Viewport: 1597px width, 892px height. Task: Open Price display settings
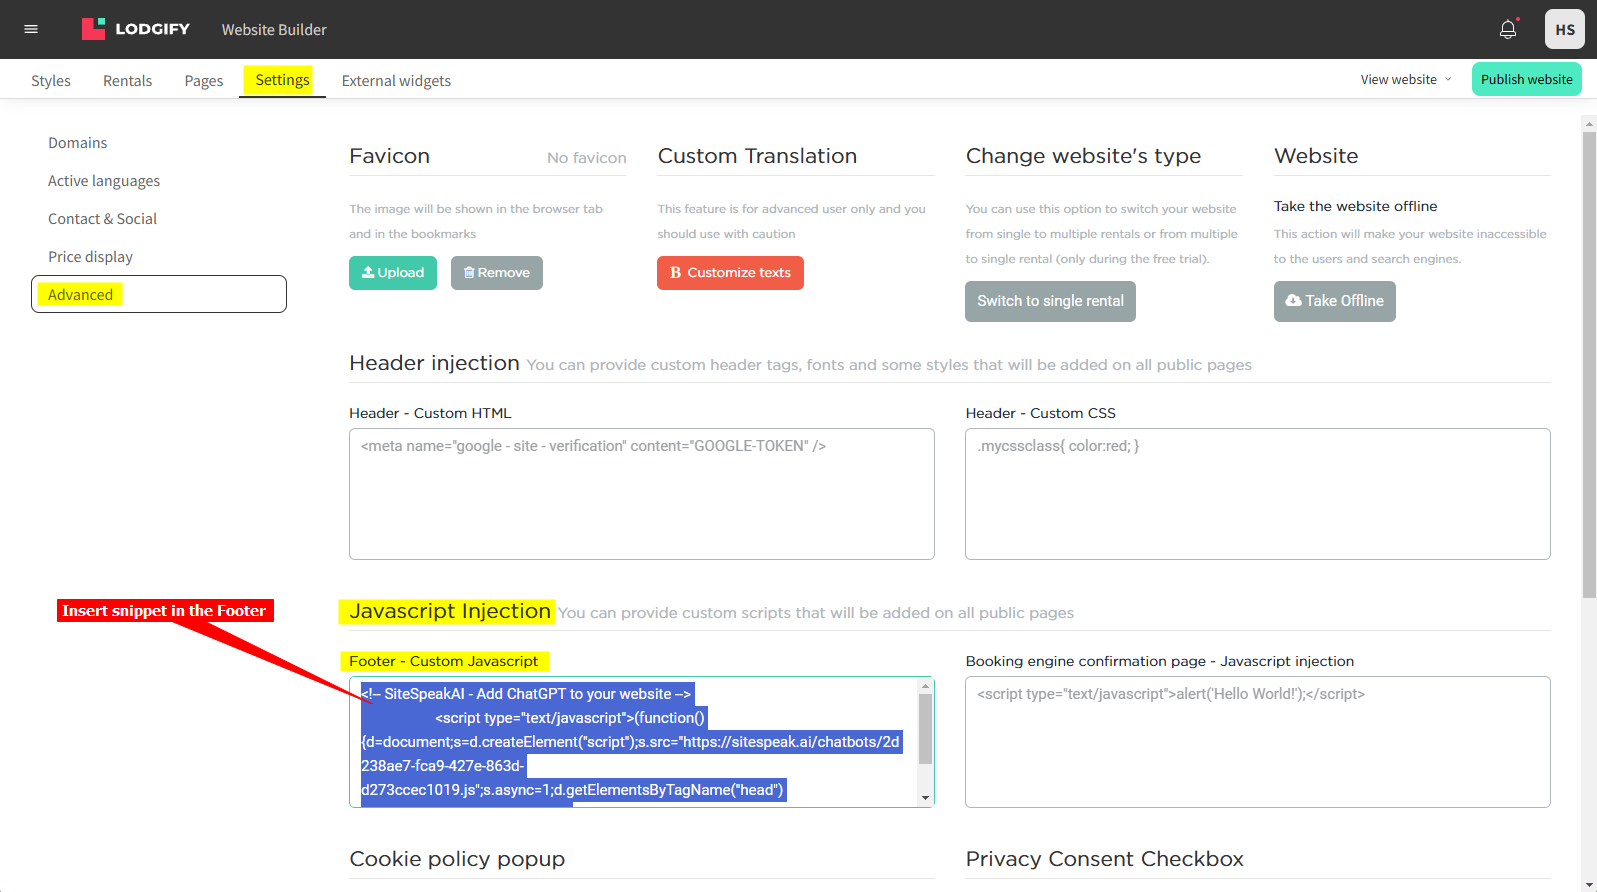[90, 257]
